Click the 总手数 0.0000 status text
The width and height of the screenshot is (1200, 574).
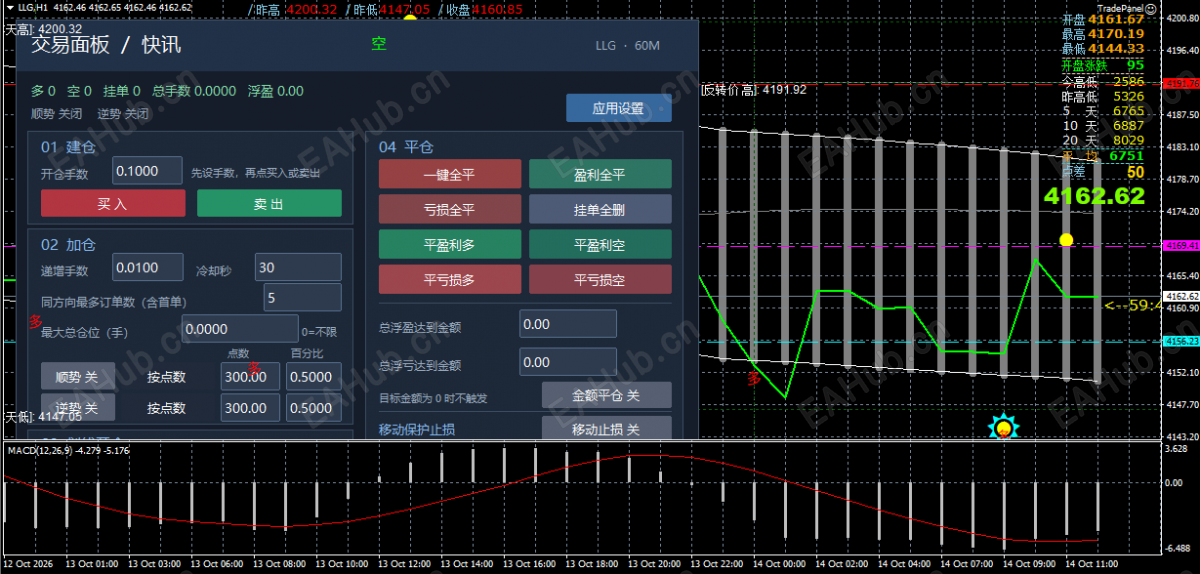pos(194,91)
